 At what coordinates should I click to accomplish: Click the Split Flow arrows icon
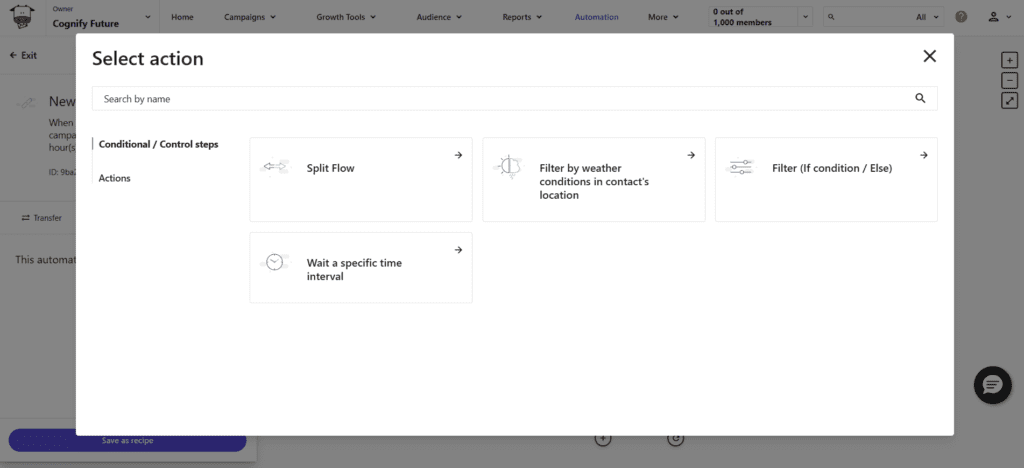point(274,167)
